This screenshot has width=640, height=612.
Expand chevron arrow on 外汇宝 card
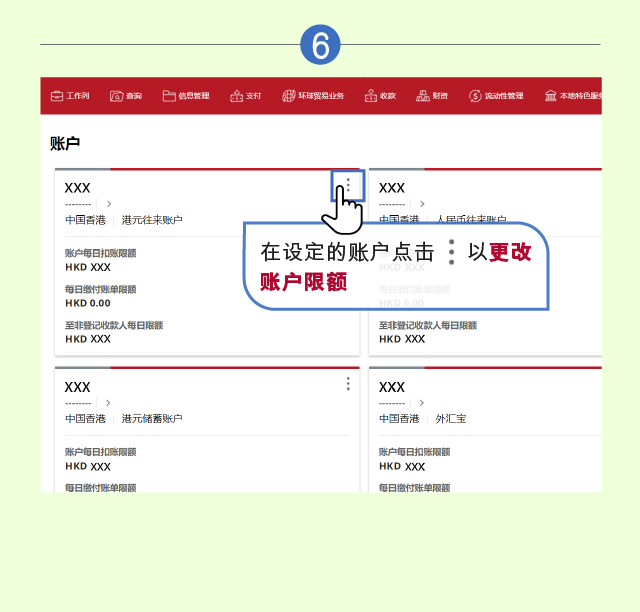[423, 402]
